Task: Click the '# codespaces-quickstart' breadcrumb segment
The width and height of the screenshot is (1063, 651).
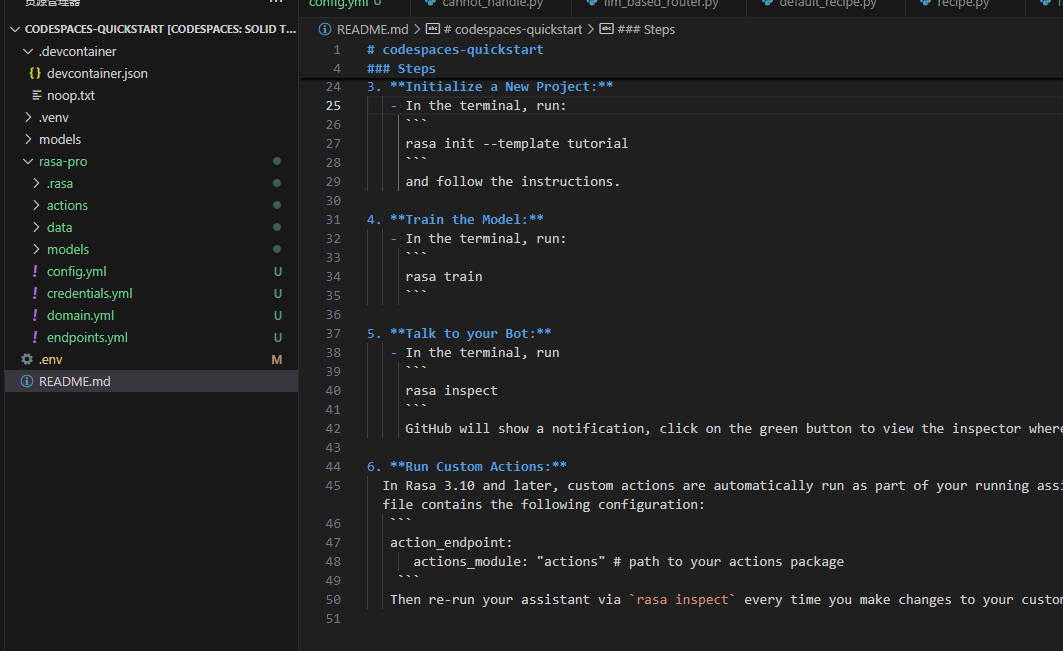Action: pos(513,29)
